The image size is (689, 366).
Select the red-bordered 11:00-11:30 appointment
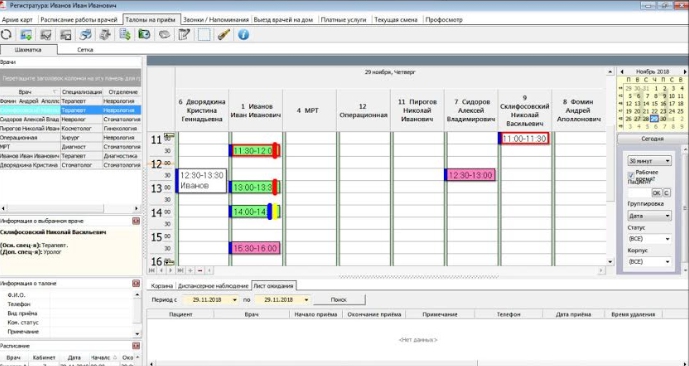(524, 138)
